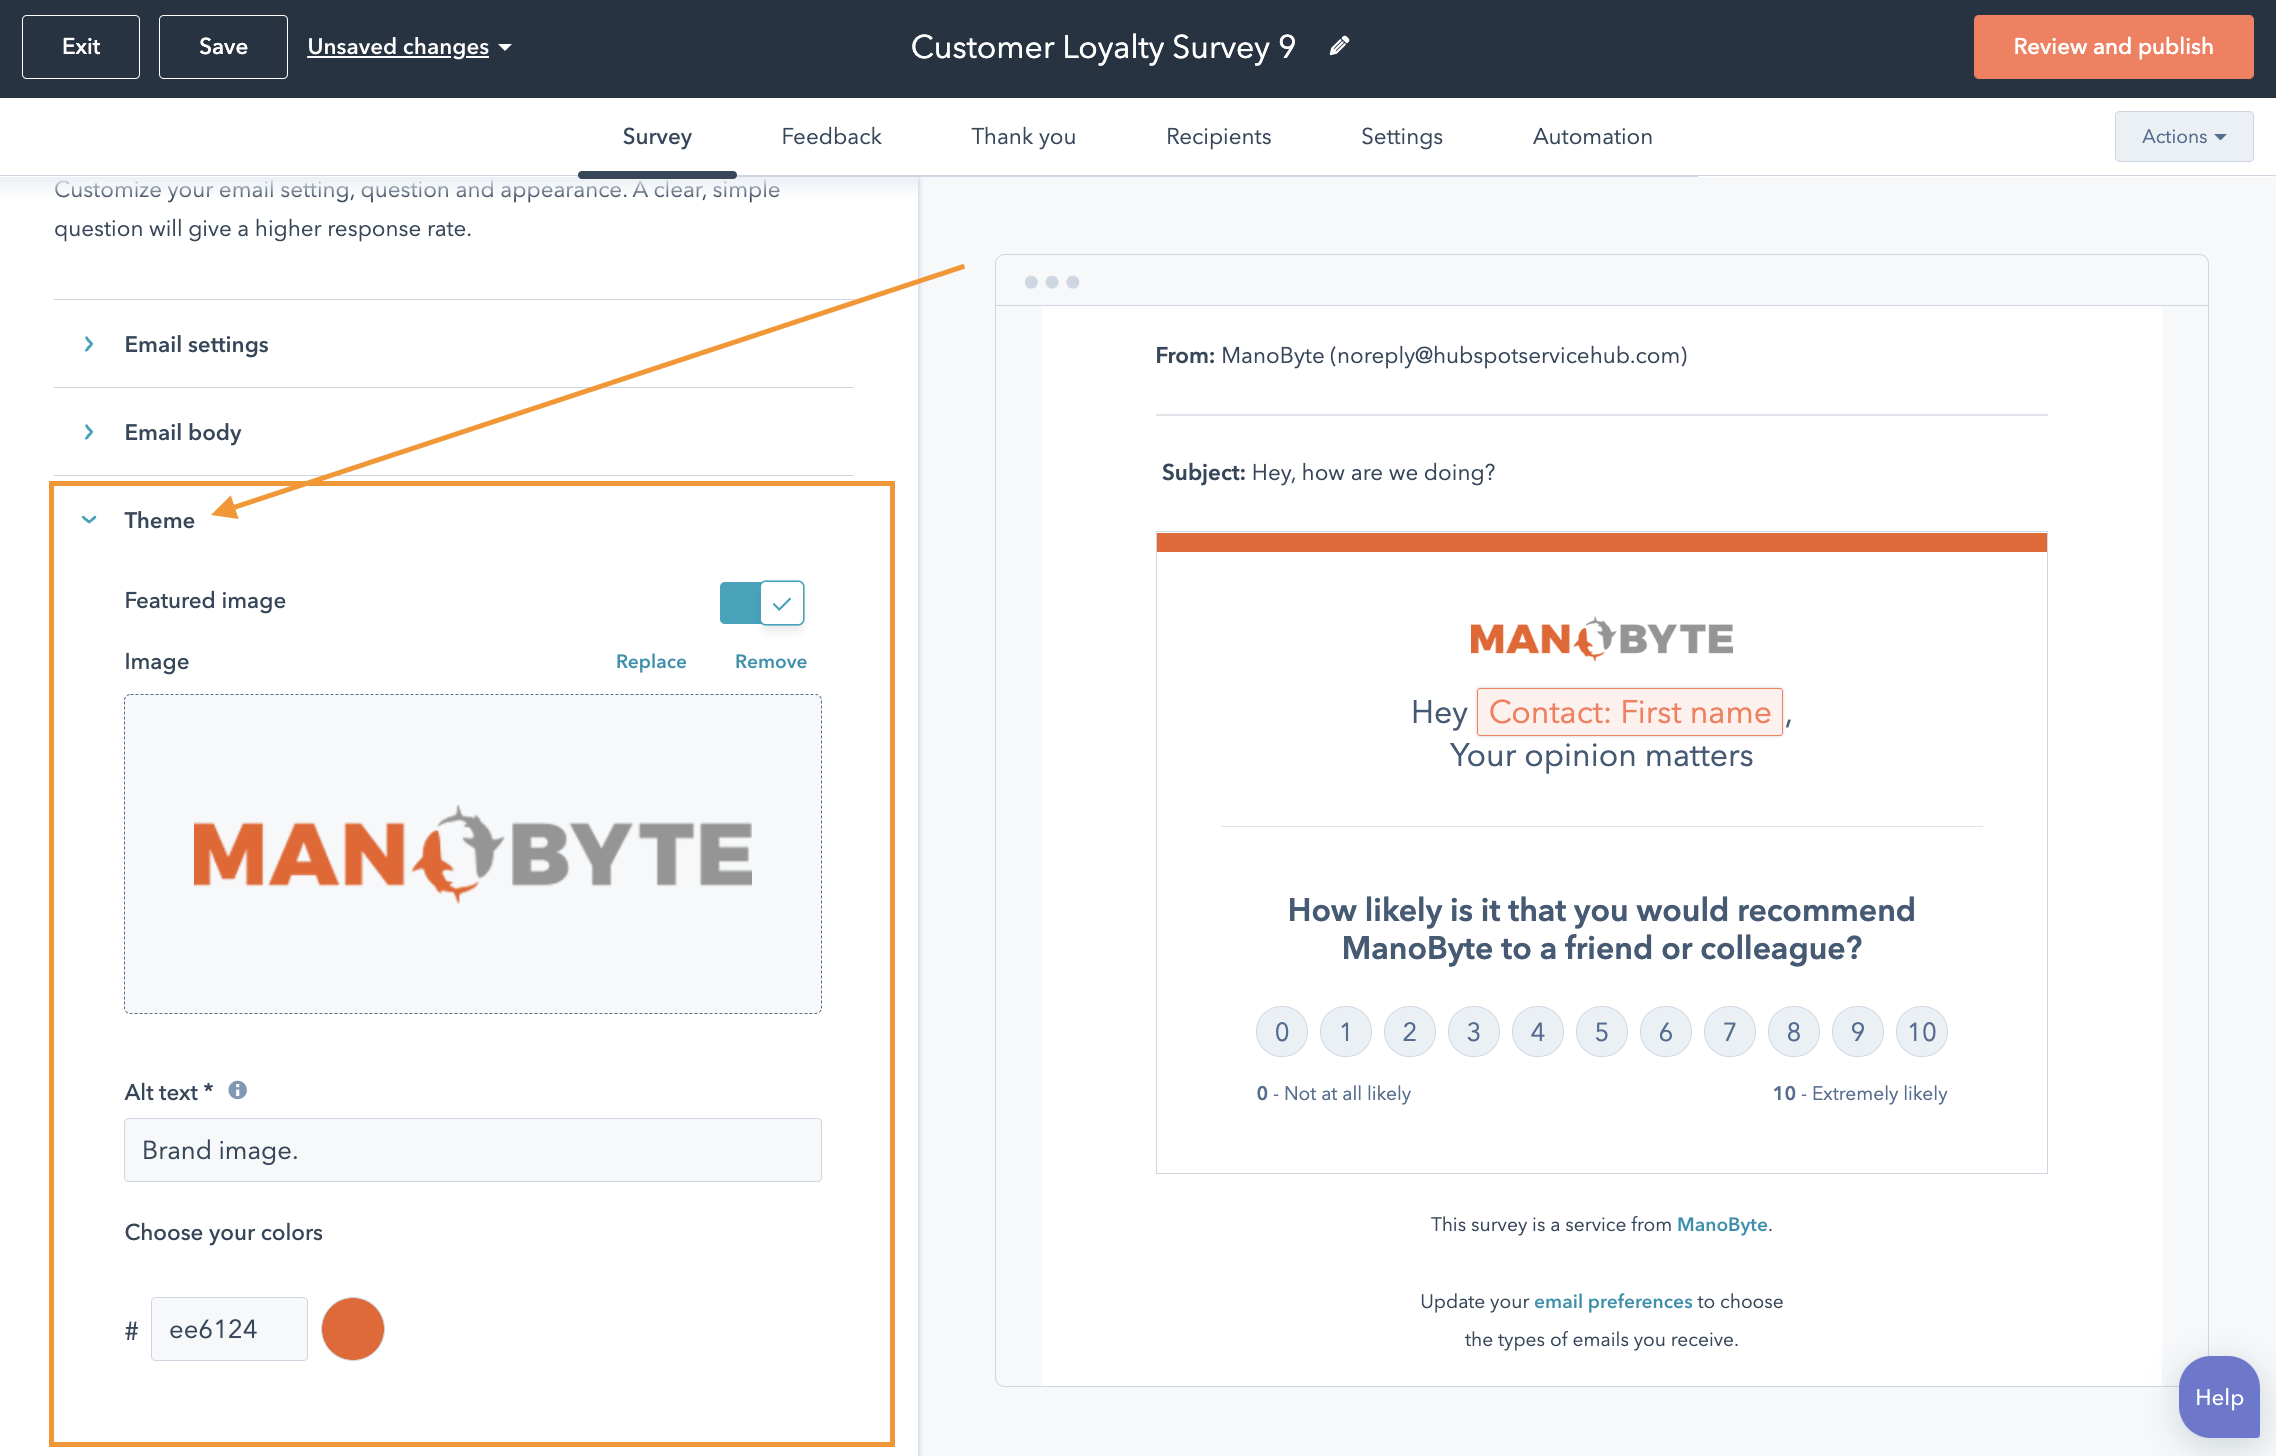Click the Alt text input field
The height and width of the screenshot is (1456, 2276).
point(473,1150)
